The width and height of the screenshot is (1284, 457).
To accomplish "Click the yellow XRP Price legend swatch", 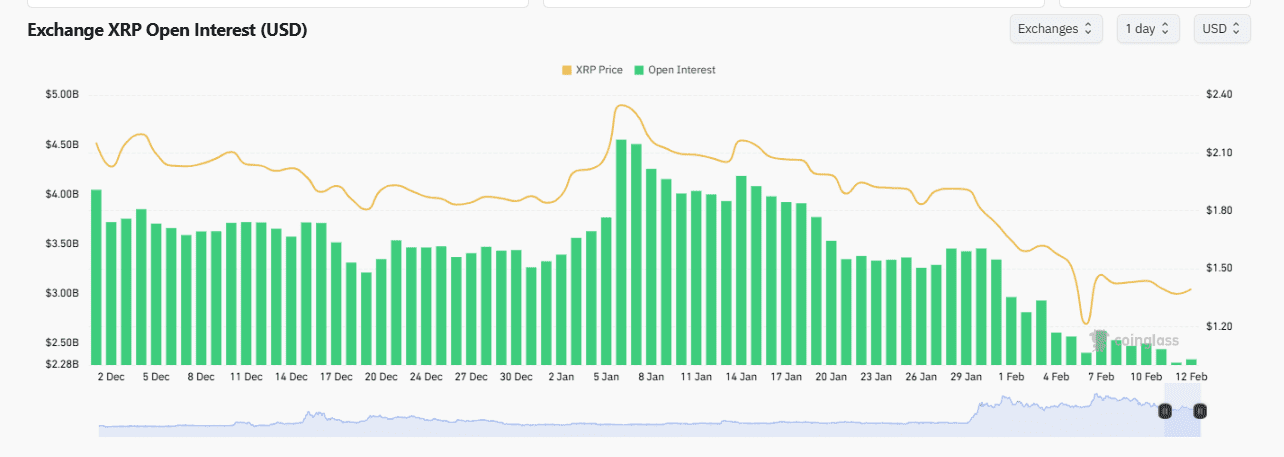I will click(567, 70).
